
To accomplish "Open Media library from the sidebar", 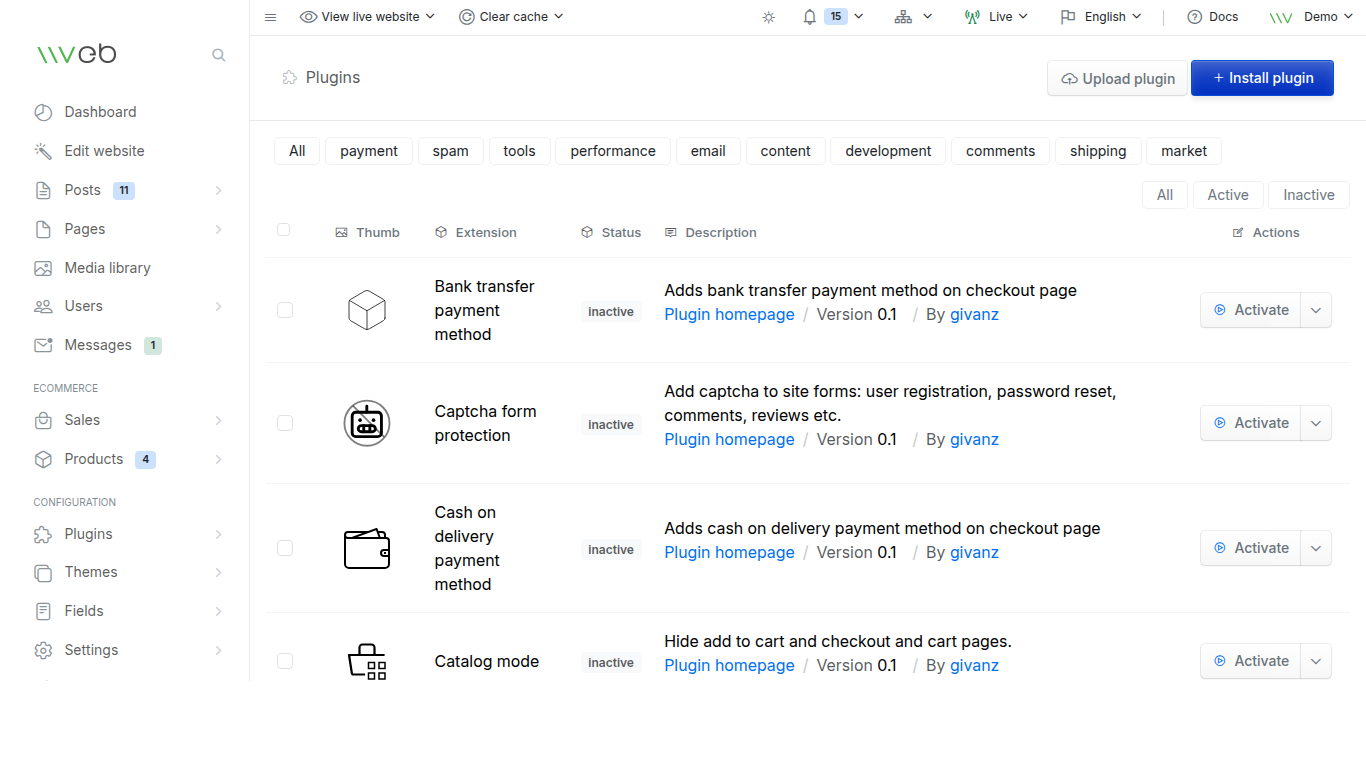I will click(x=107, y=268).
